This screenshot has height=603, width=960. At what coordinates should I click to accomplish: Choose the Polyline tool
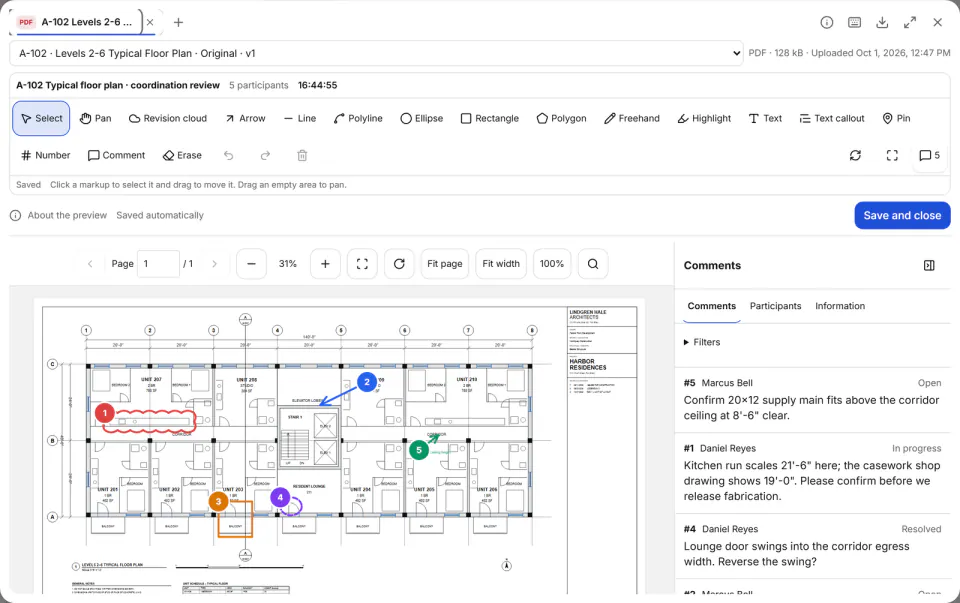pos(358,118)
